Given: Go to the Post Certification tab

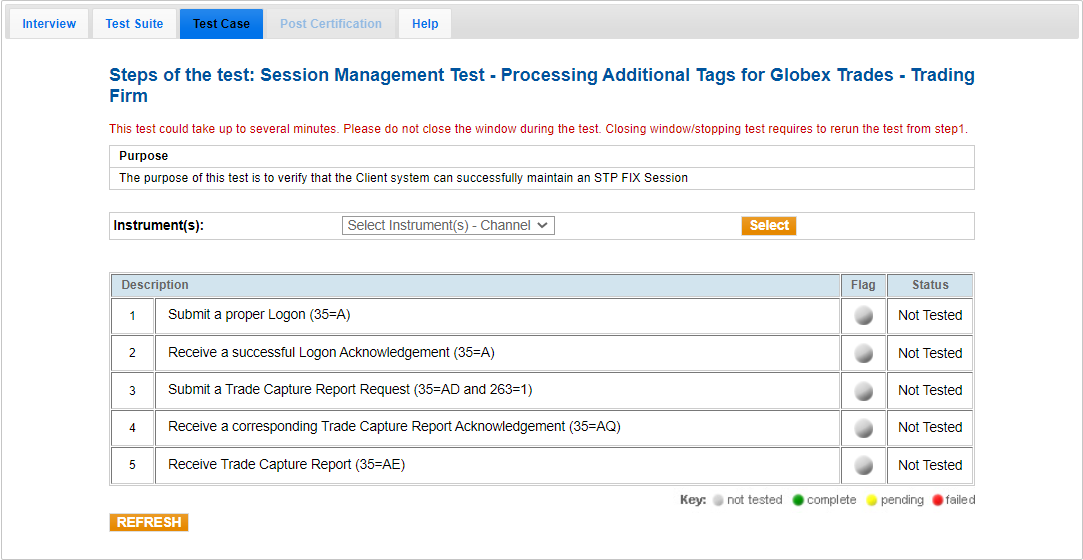Looking at the screenshot, I should [x=330, y=24].
